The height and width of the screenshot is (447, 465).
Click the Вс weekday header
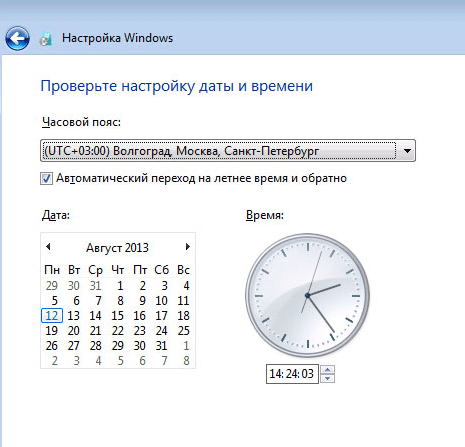point(183,270)
